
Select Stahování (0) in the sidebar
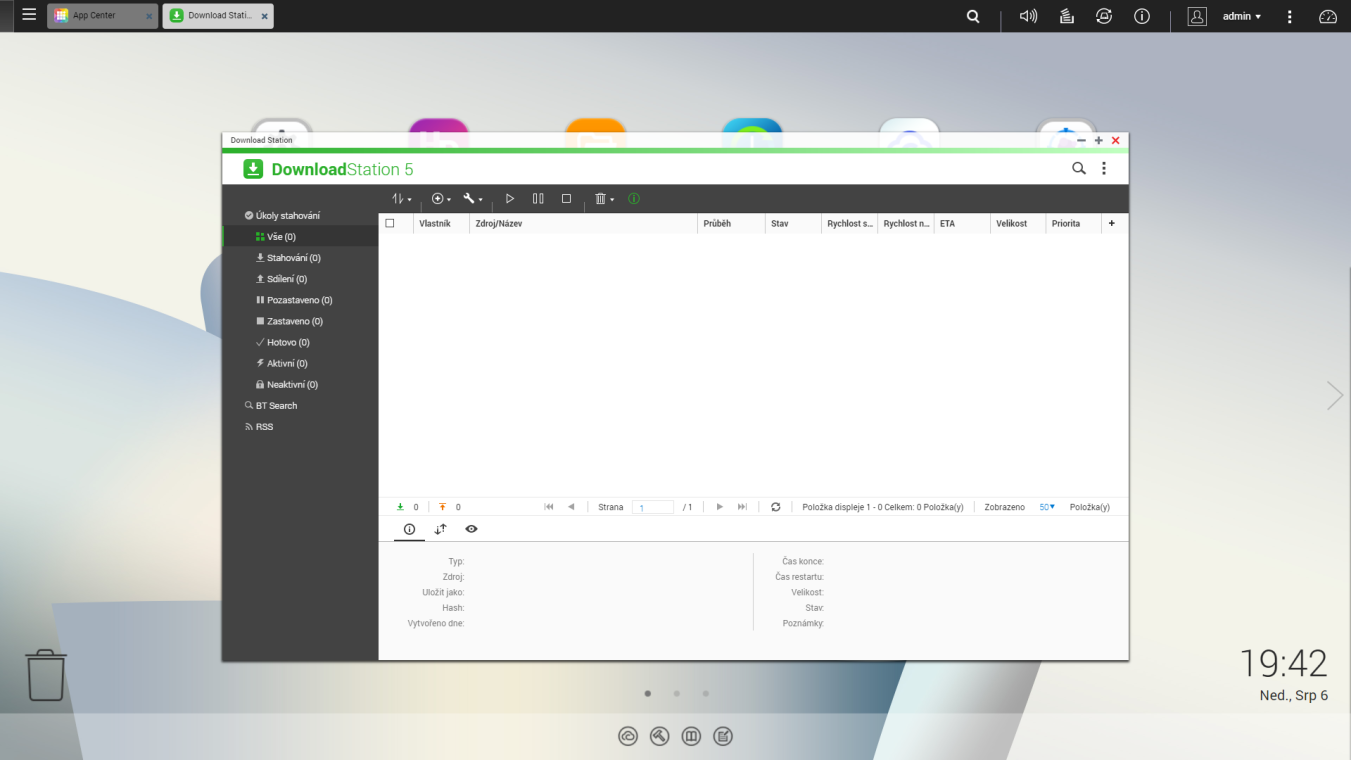300,258
